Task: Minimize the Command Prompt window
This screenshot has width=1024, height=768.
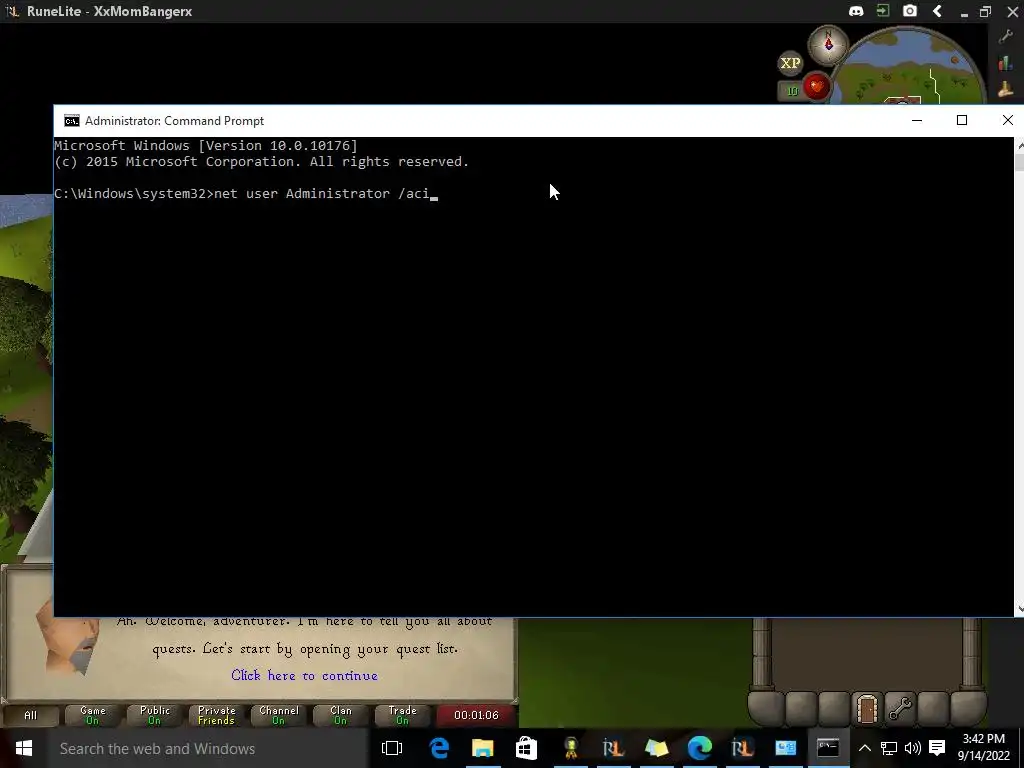Action: coord(917,121)
